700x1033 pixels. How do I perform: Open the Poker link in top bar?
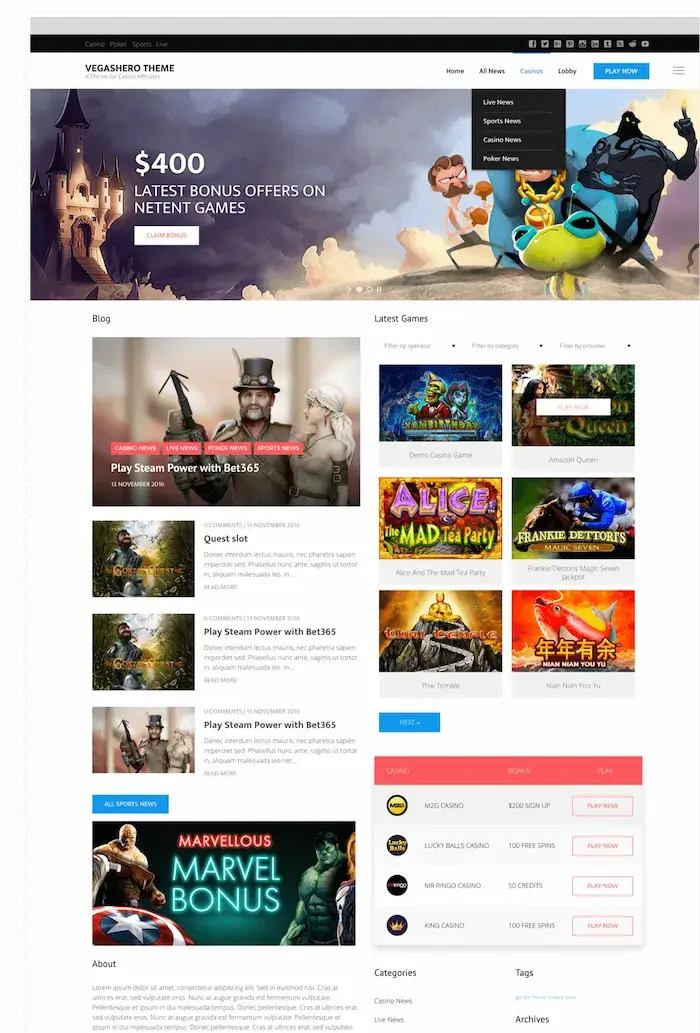119,44
